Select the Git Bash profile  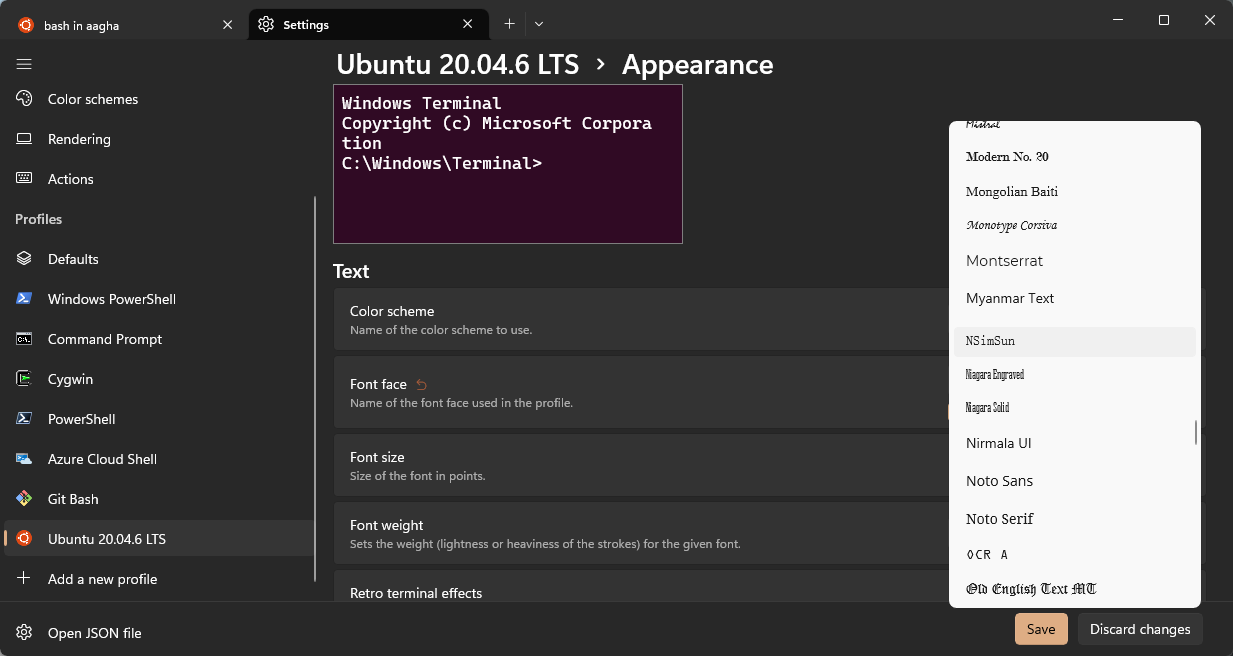tap(158, 499)
